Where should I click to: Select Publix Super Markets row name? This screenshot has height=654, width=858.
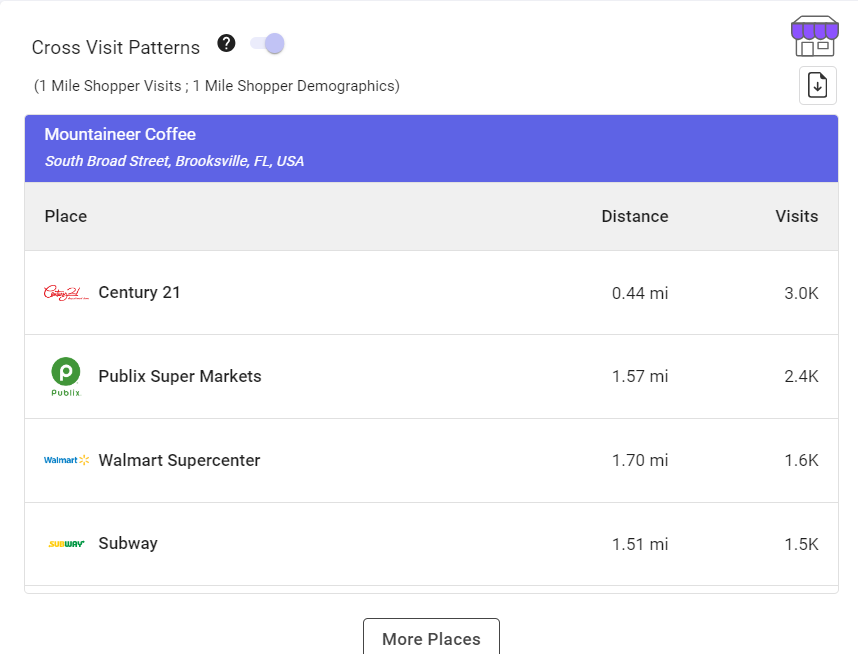coord(180,376)
